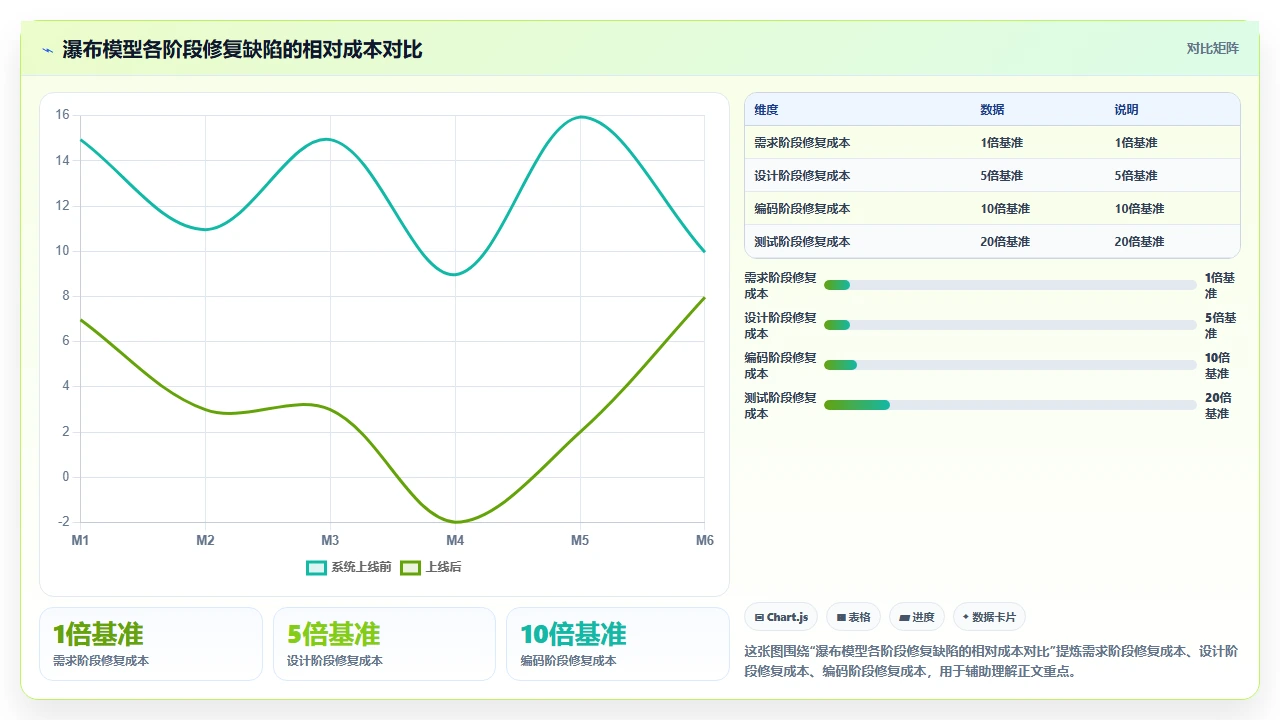Click M6 axis label on chart
The image size is (1280, 720).
coord(705,540)
